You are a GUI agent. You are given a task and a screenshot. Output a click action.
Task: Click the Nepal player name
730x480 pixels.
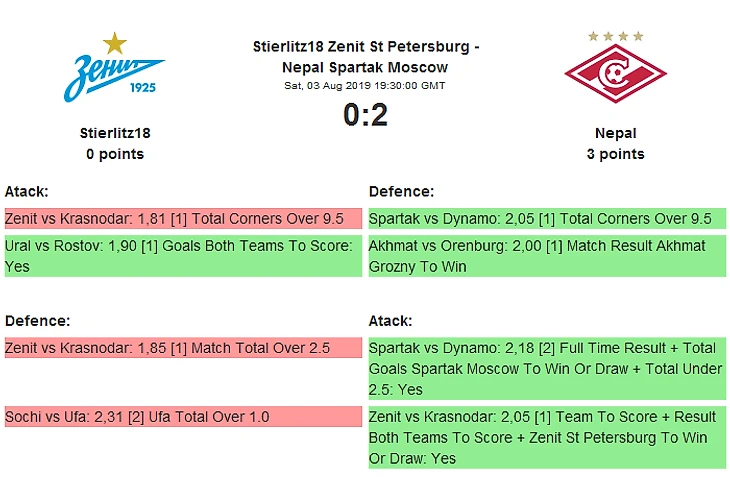tap(615, 133)
